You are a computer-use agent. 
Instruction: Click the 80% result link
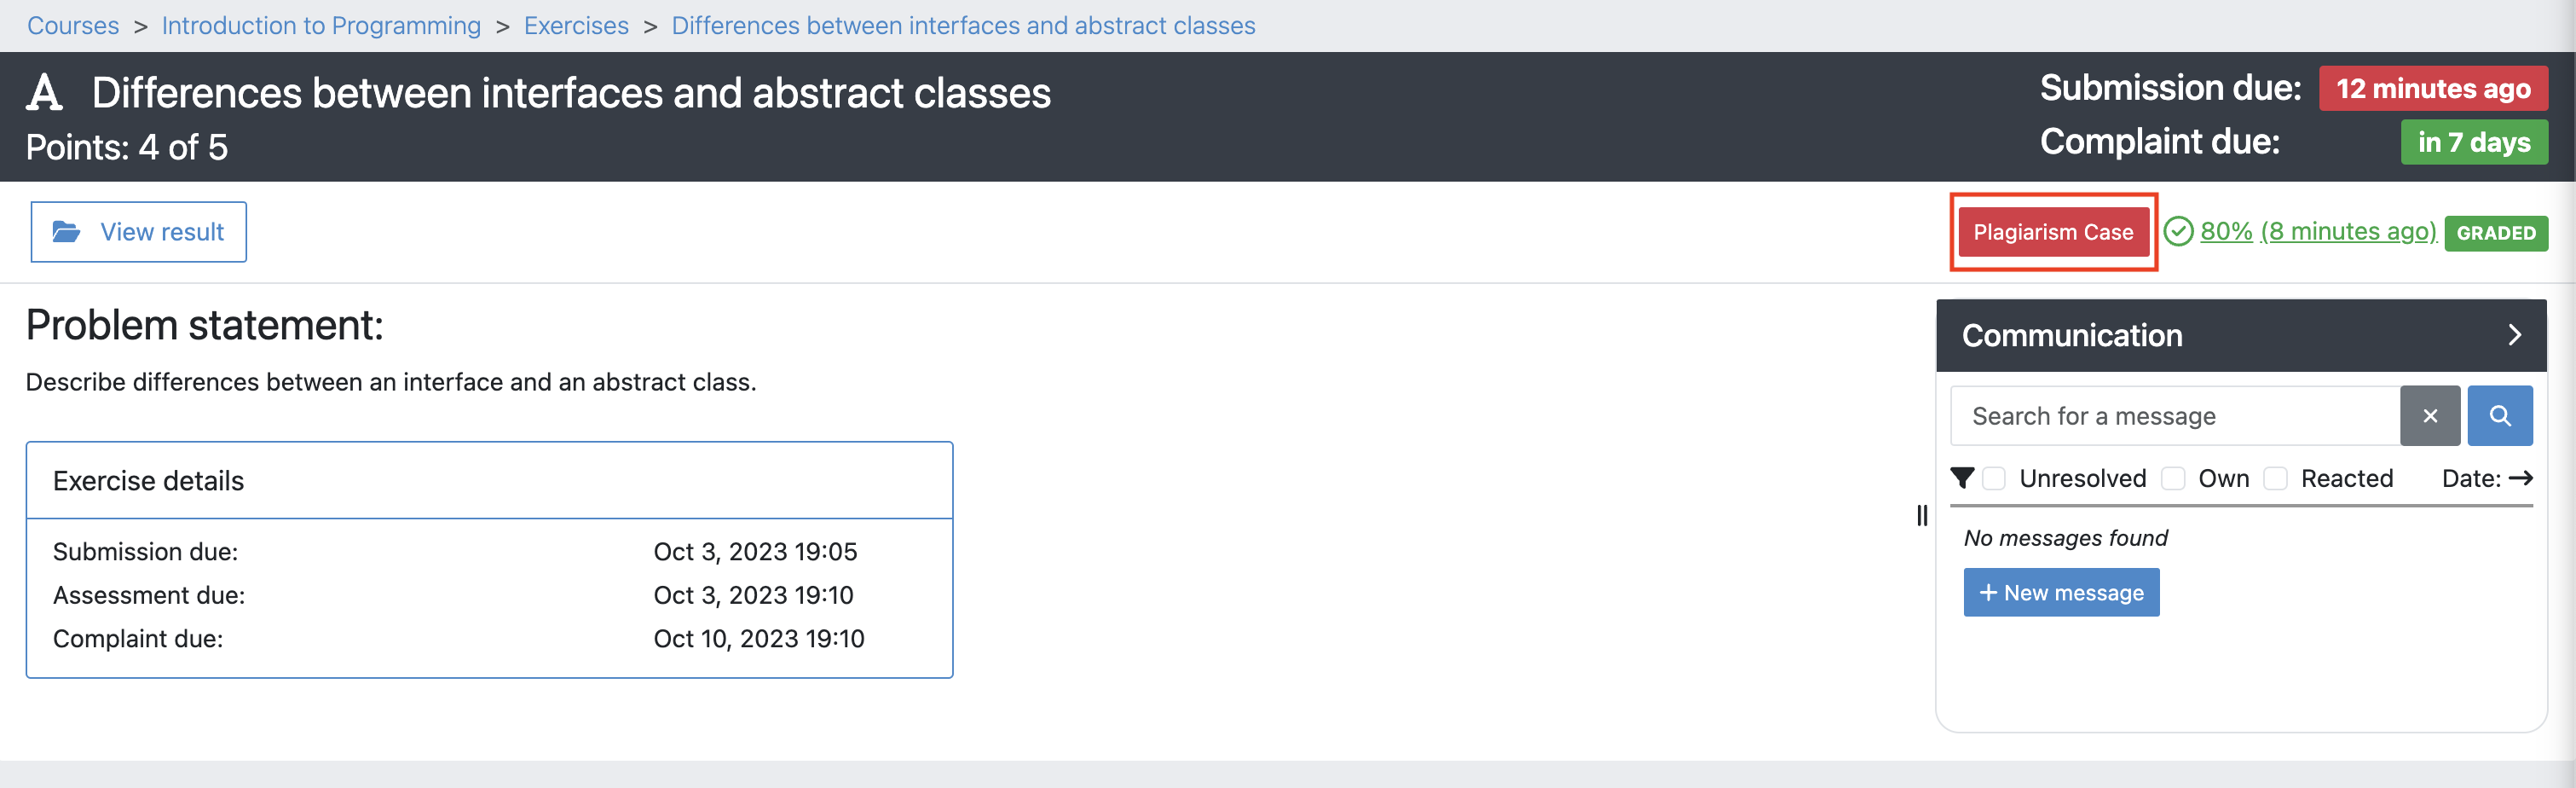[x=2317, y=232]
